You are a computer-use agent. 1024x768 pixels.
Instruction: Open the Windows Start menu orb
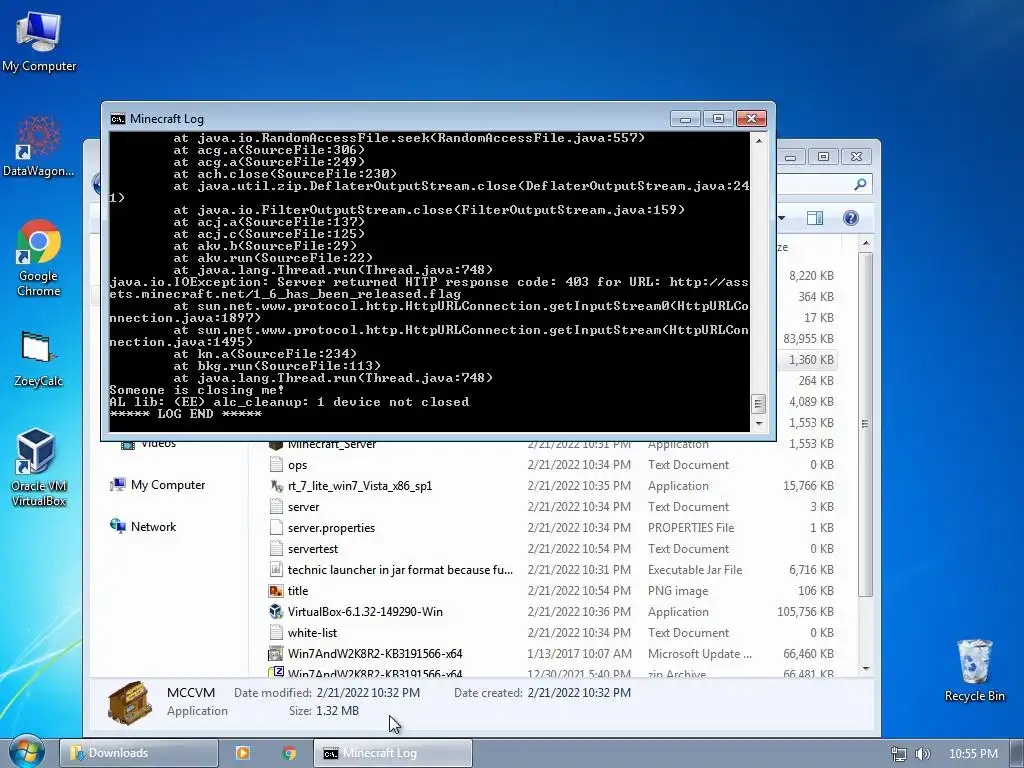click(x=27, y=752)
